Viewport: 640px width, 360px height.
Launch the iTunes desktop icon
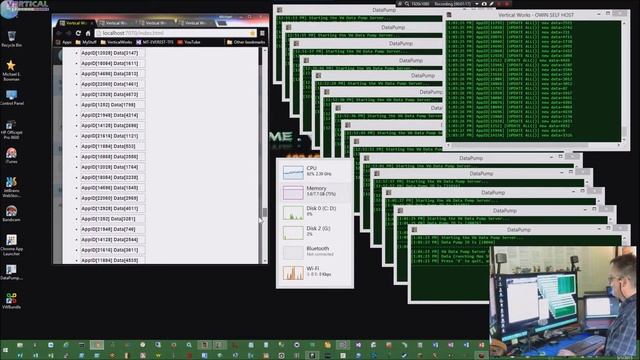[x=11, y=156]
